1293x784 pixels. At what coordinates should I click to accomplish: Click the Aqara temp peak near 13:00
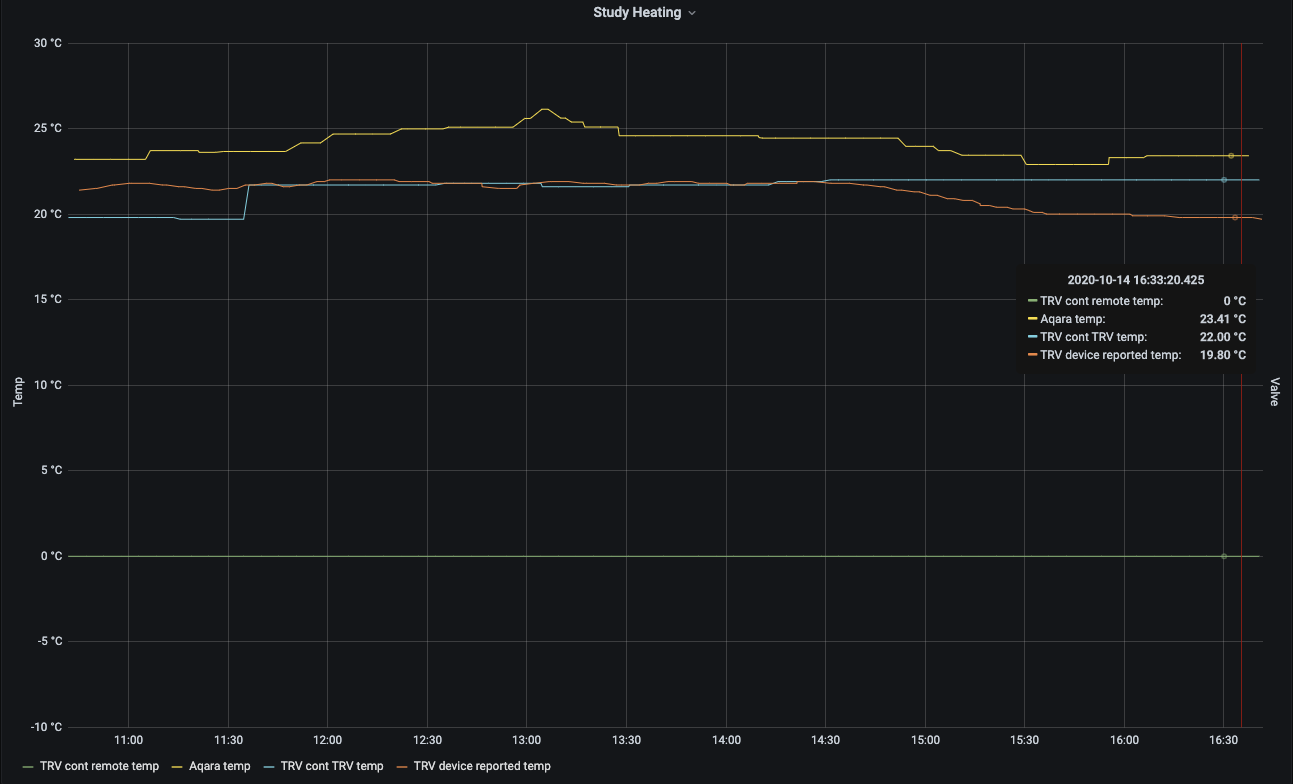544,109
